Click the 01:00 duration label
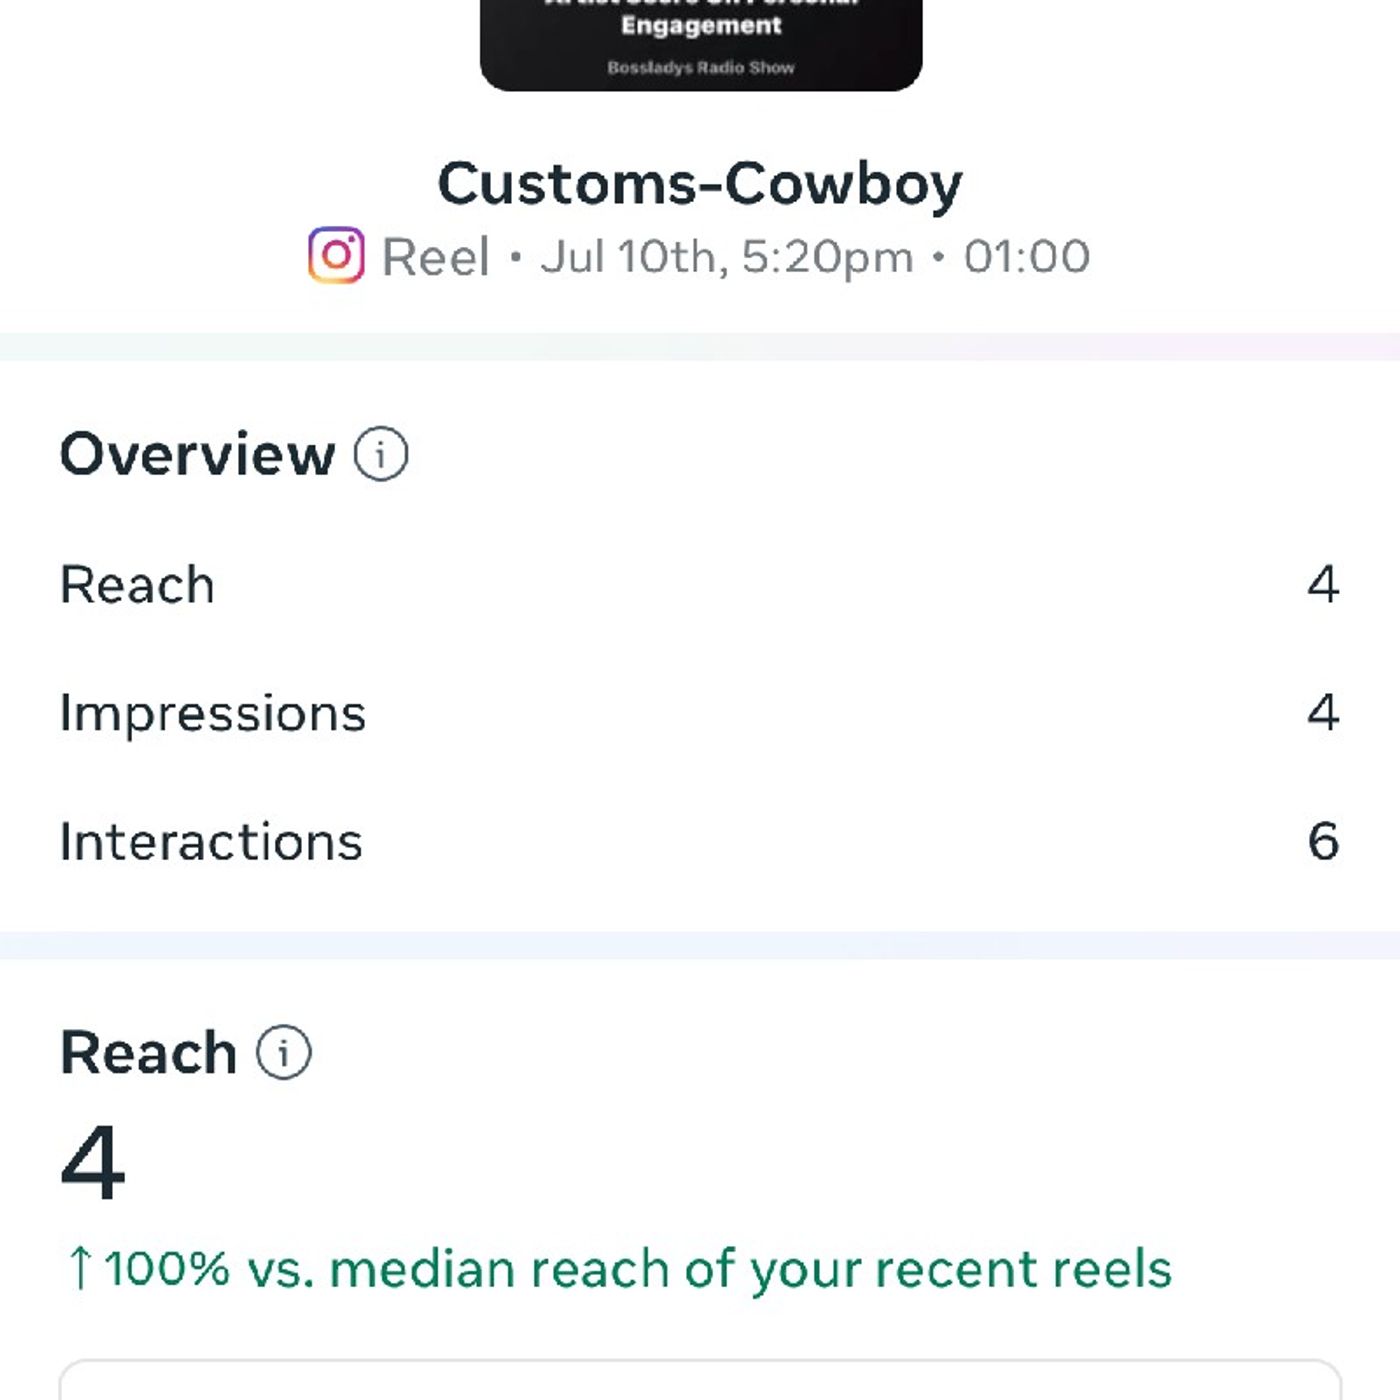Screen dimensions: 1400x1400 tap(1027, 257)
